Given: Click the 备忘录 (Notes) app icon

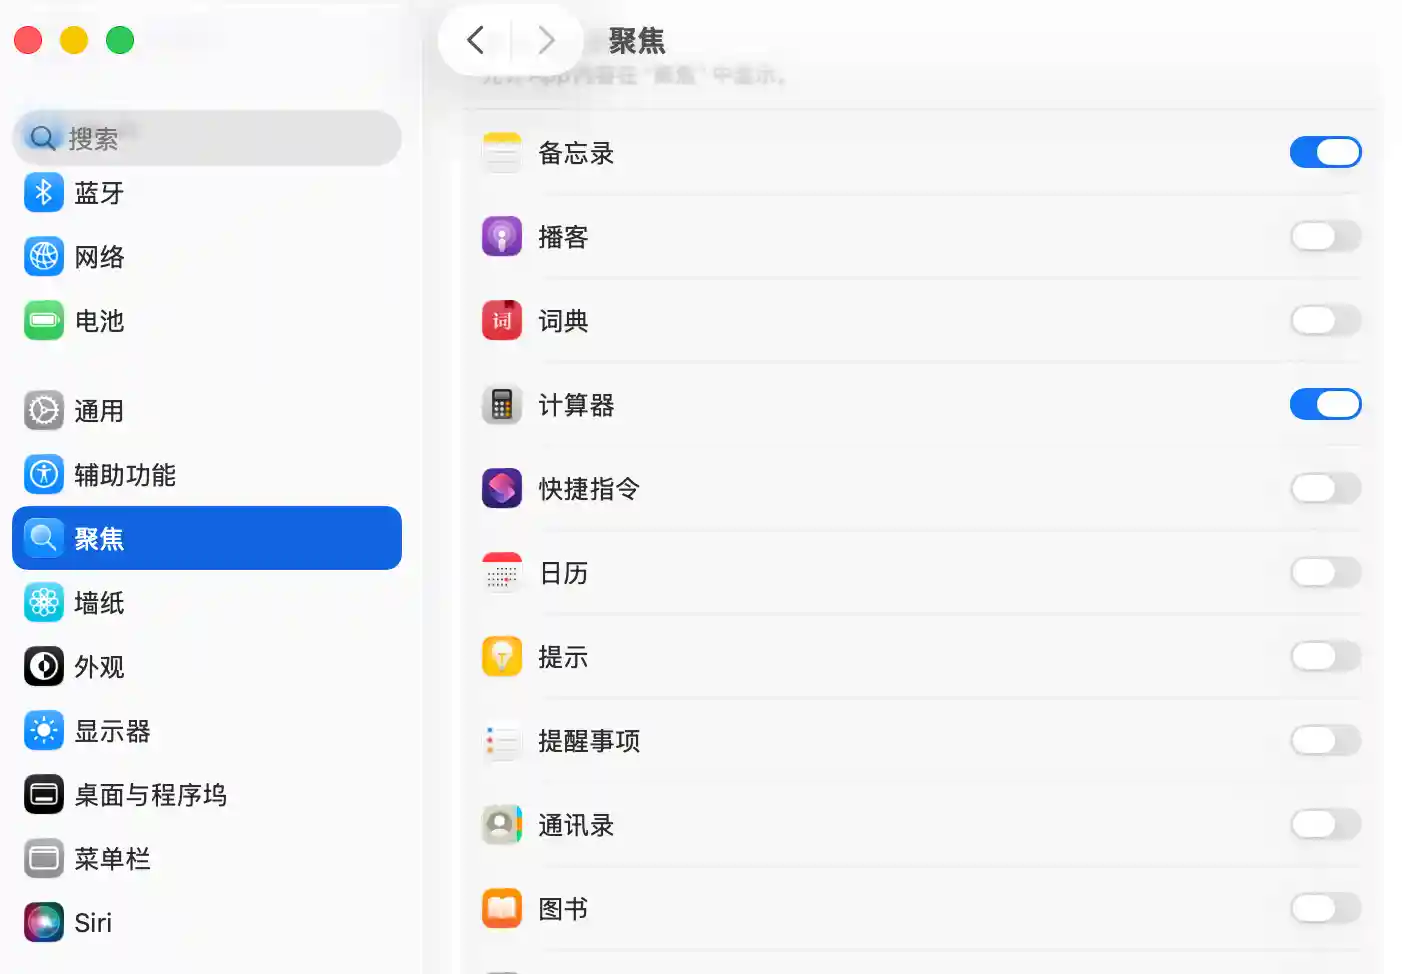Looking at the screenshot, I should tap(501, 152).
